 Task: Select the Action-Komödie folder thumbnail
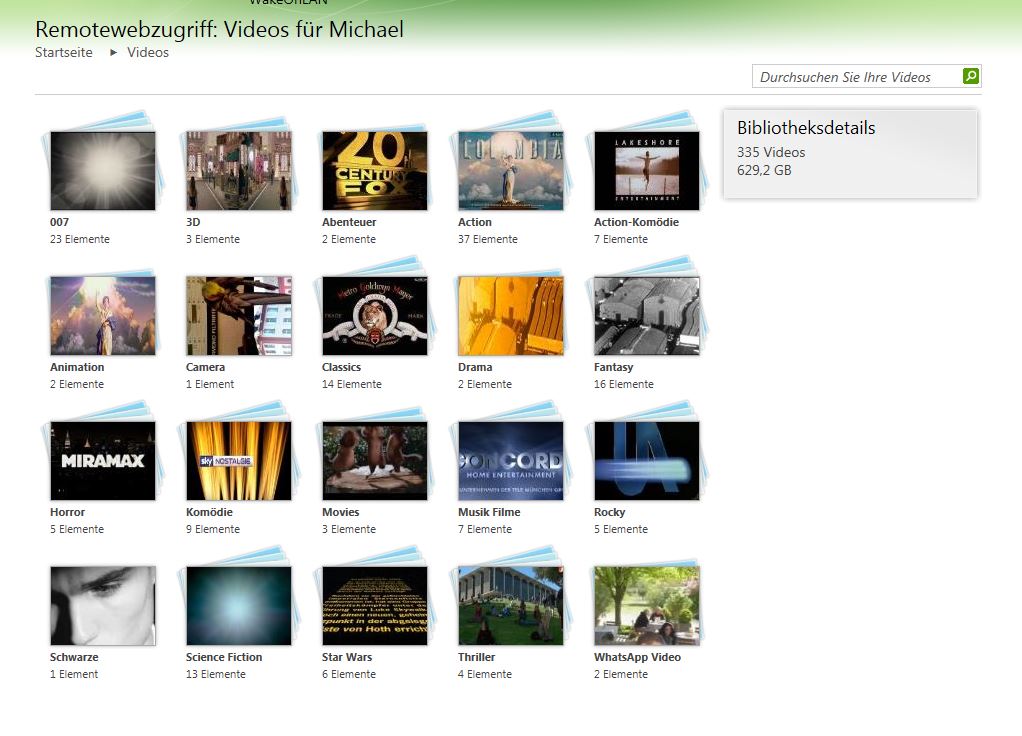pyautogui.click(x=647, y=170)
